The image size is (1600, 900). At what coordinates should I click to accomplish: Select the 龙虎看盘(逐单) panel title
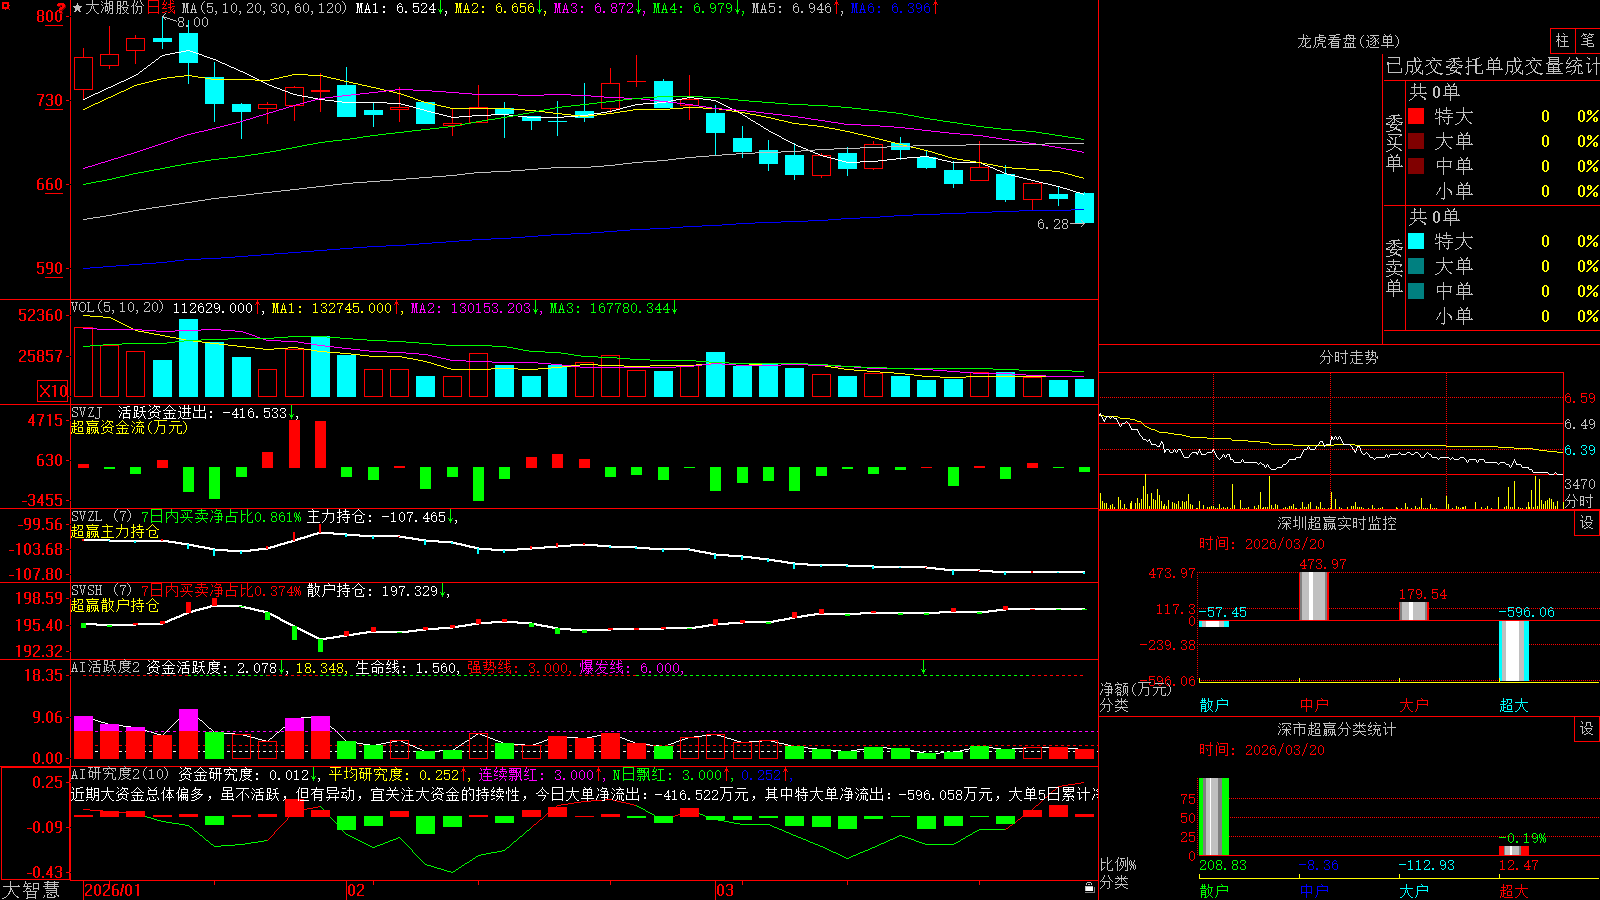tap(1348, 41)
